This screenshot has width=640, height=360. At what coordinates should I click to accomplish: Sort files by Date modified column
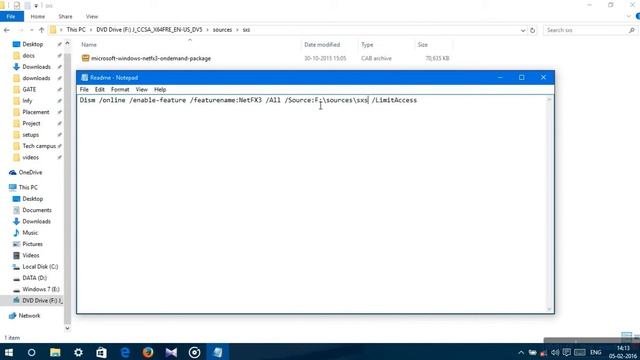click(x=322, y=45)
